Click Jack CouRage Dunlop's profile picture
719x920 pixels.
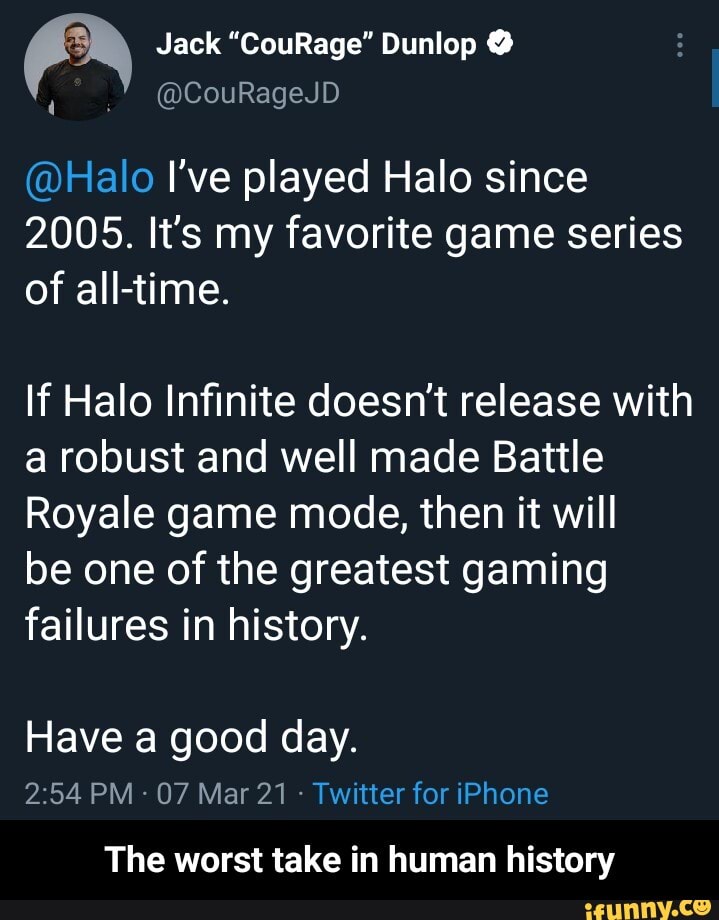pos(79,66)
